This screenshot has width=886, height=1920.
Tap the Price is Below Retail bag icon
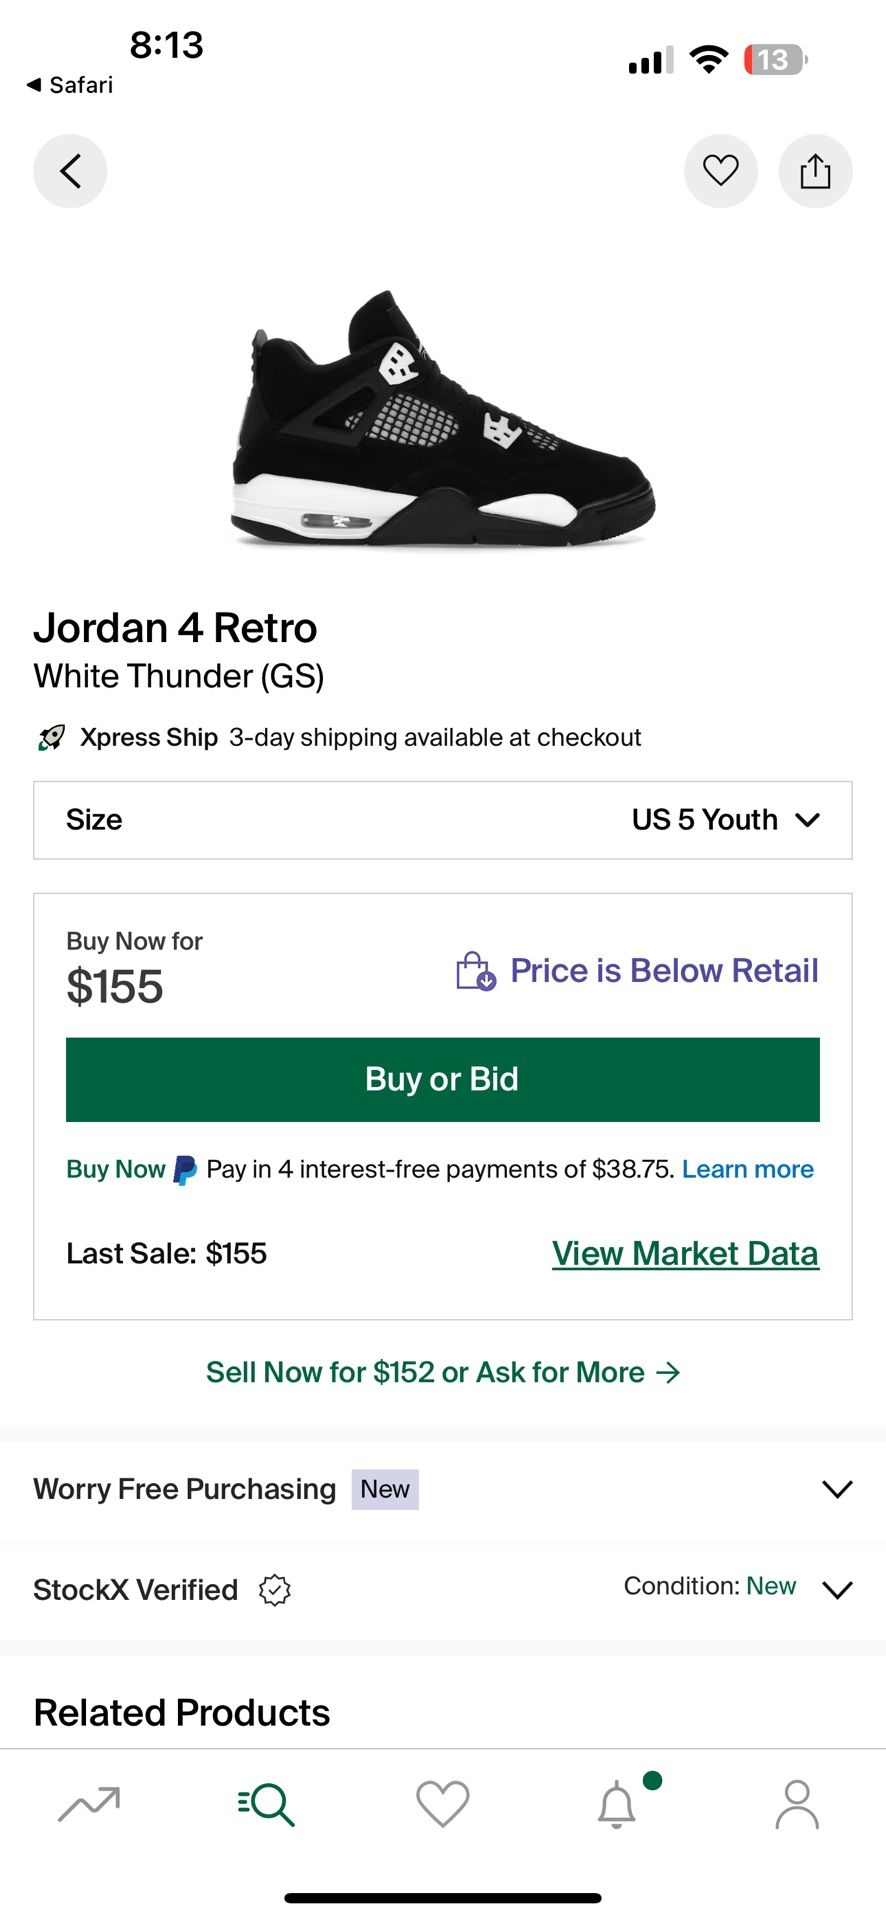pyautogui.click(x=475, y=971)
